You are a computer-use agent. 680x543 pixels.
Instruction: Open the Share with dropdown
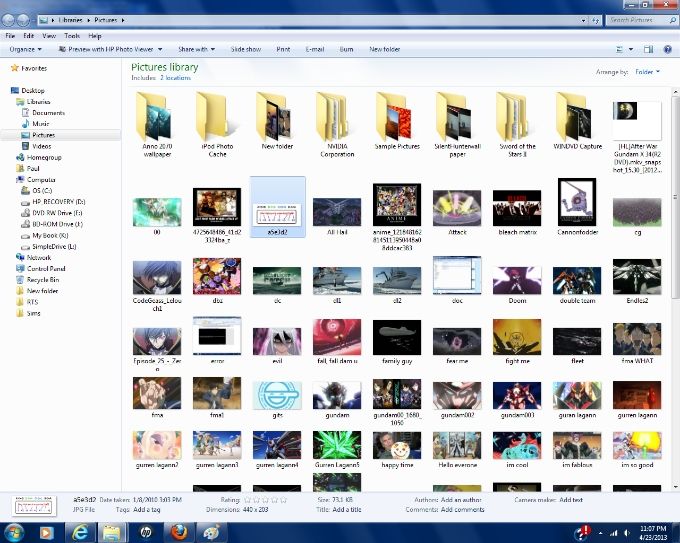pyautogui.click(x=196, y=49)
